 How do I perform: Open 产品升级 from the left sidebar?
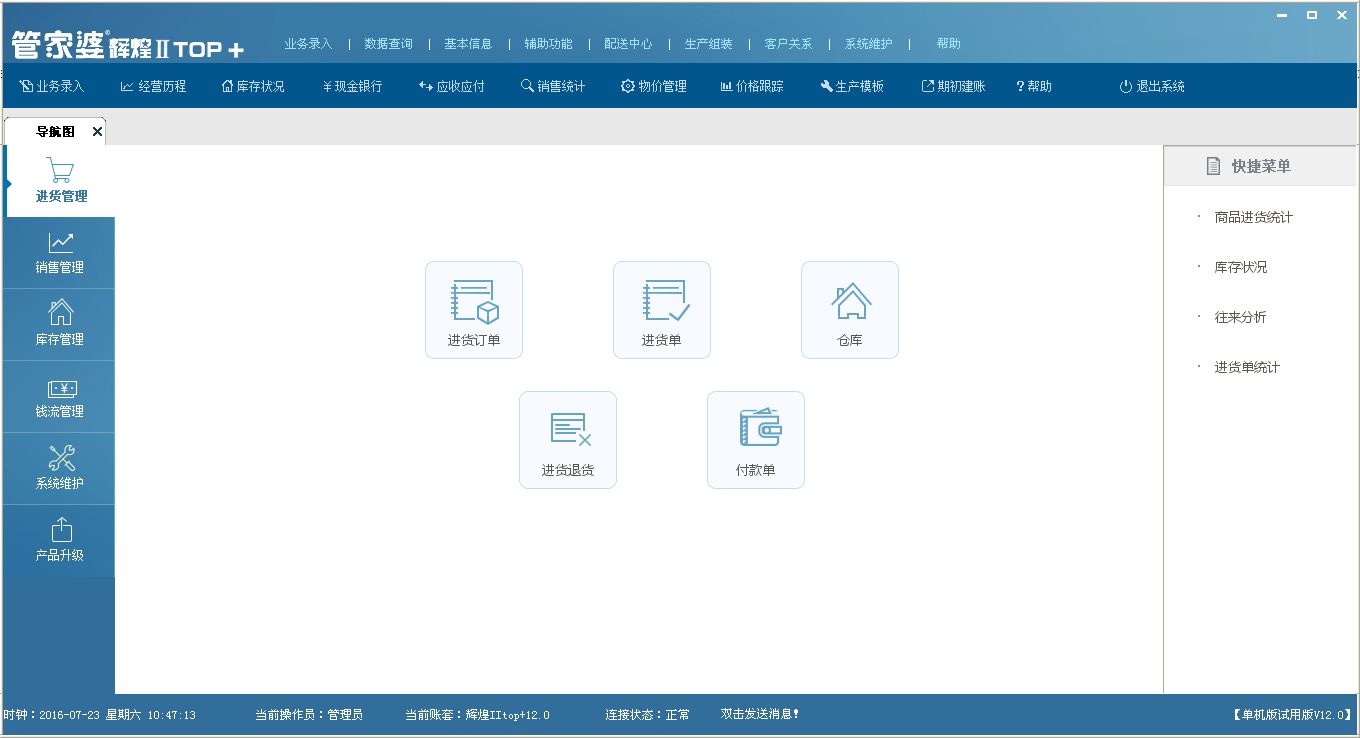coord(59,540)
